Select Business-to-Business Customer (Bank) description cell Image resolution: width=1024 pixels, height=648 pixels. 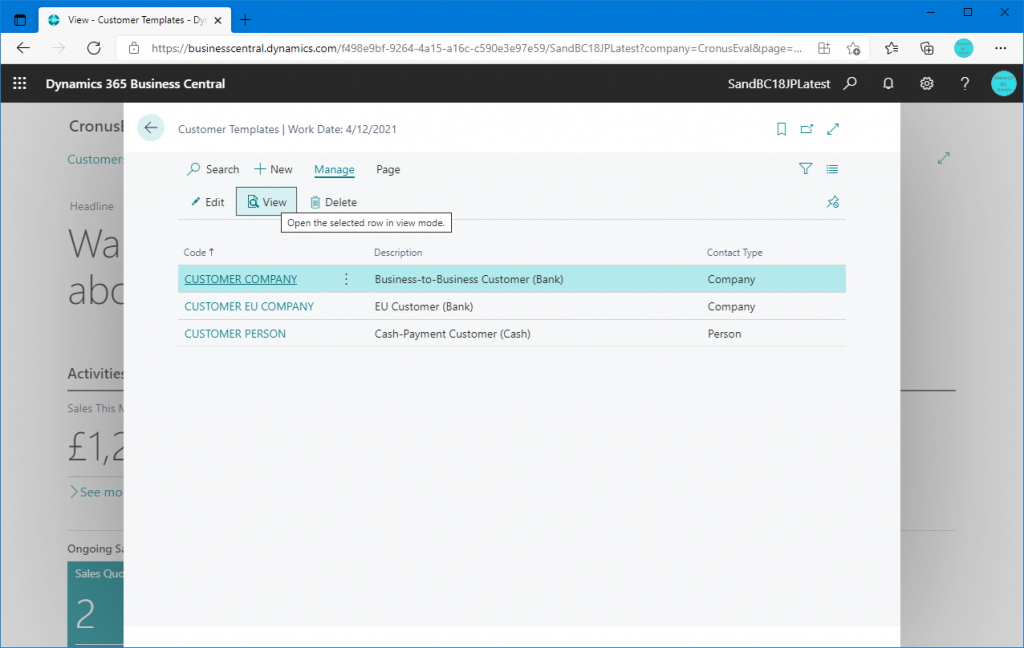coord(469,279)
